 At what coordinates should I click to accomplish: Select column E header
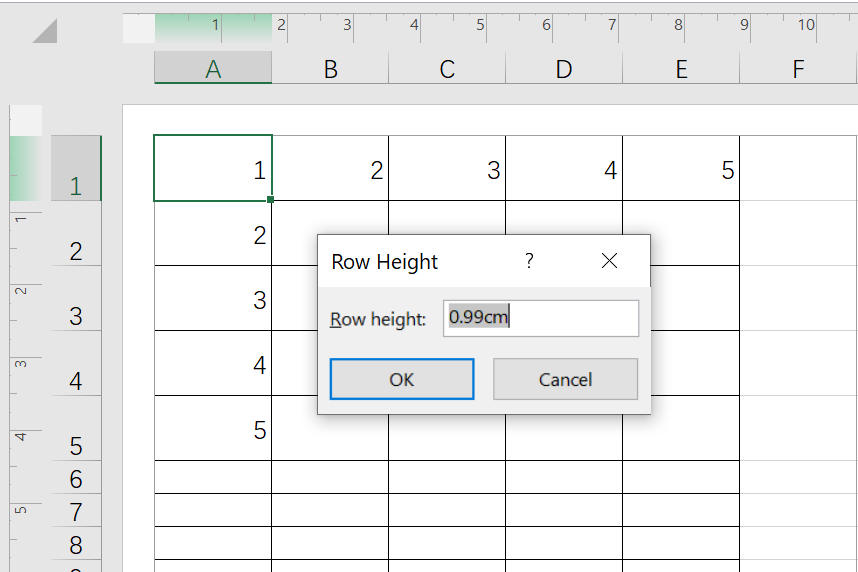(x=681, y=69)
